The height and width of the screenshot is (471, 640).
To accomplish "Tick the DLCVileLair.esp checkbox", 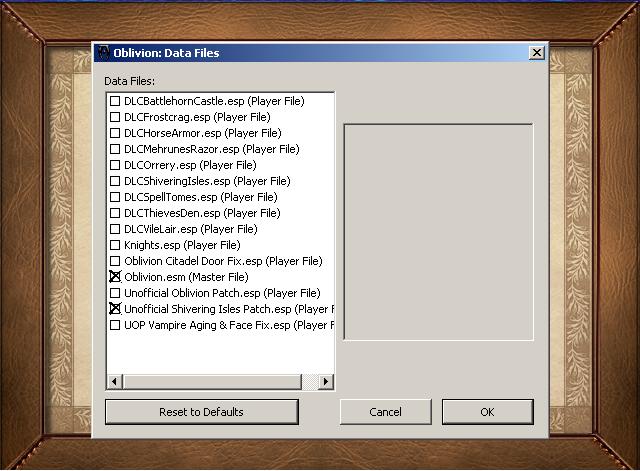I will tap(115, 229).
